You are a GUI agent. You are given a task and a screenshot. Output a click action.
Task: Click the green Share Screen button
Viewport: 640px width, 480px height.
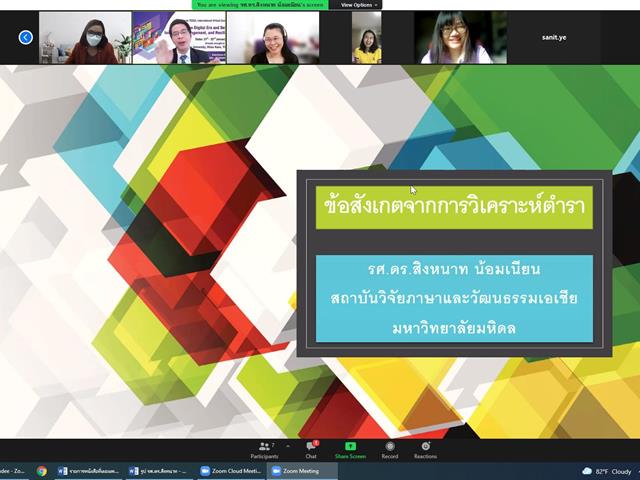pyautogui.click(x=350, y=450)
